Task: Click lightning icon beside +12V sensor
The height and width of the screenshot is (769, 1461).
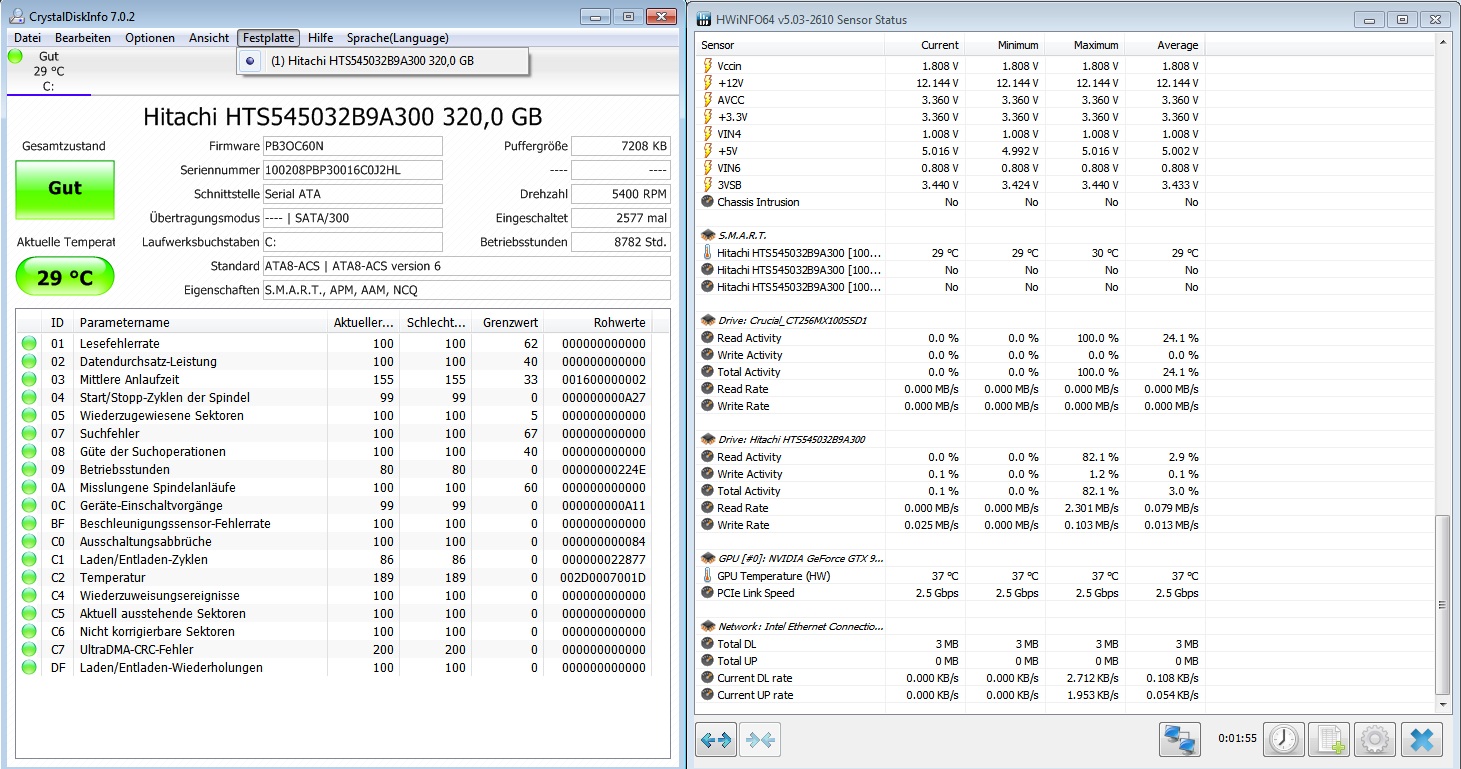Action: pos(708,83)
